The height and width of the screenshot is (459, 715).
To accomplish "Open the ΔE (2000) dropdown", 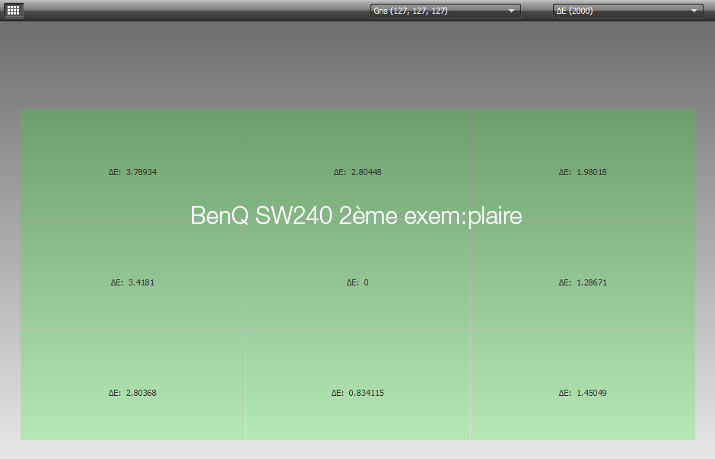I will coord(628,11).
